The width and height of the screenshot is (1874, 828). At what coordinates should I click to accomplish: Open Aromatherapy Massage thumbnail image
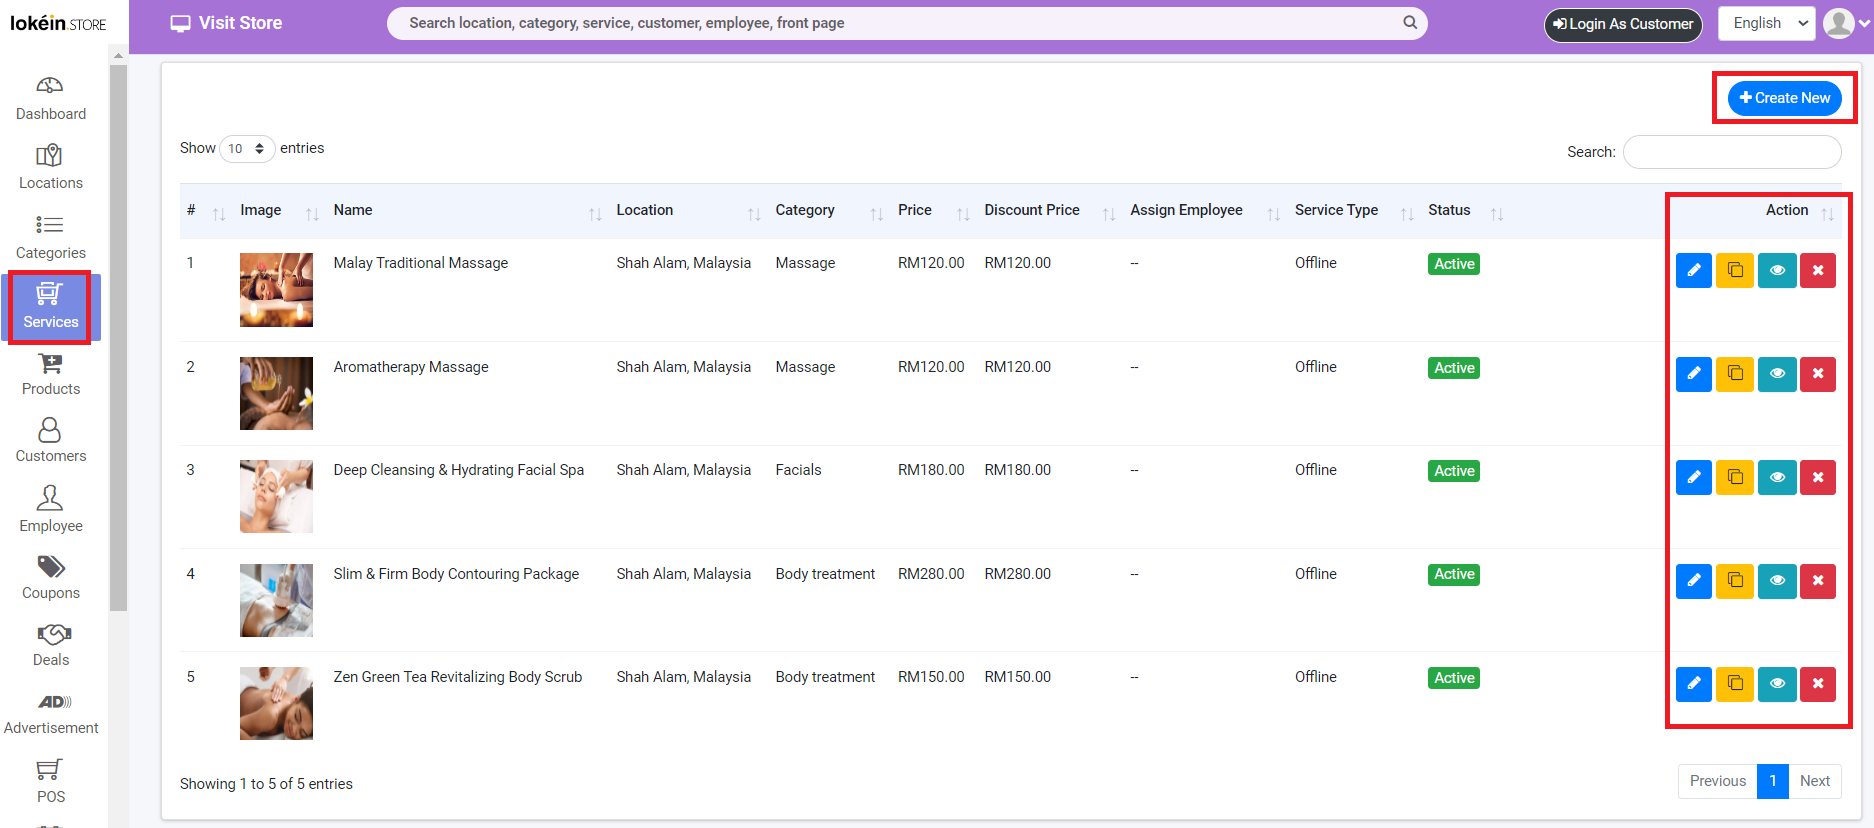(276, 393)
